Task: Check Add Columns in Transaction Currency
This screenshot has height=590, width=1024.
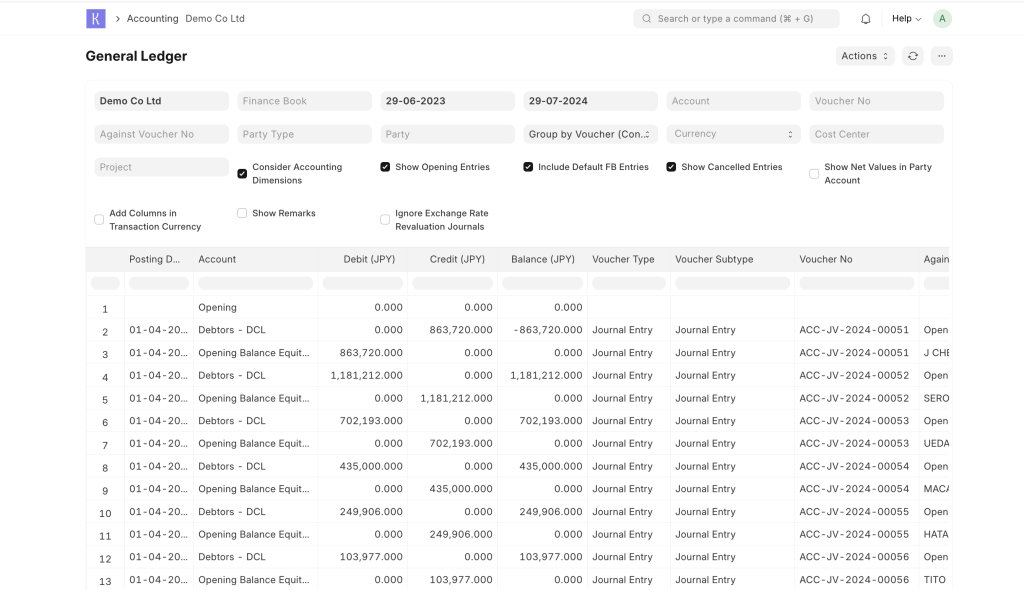Action: point(99,220)
